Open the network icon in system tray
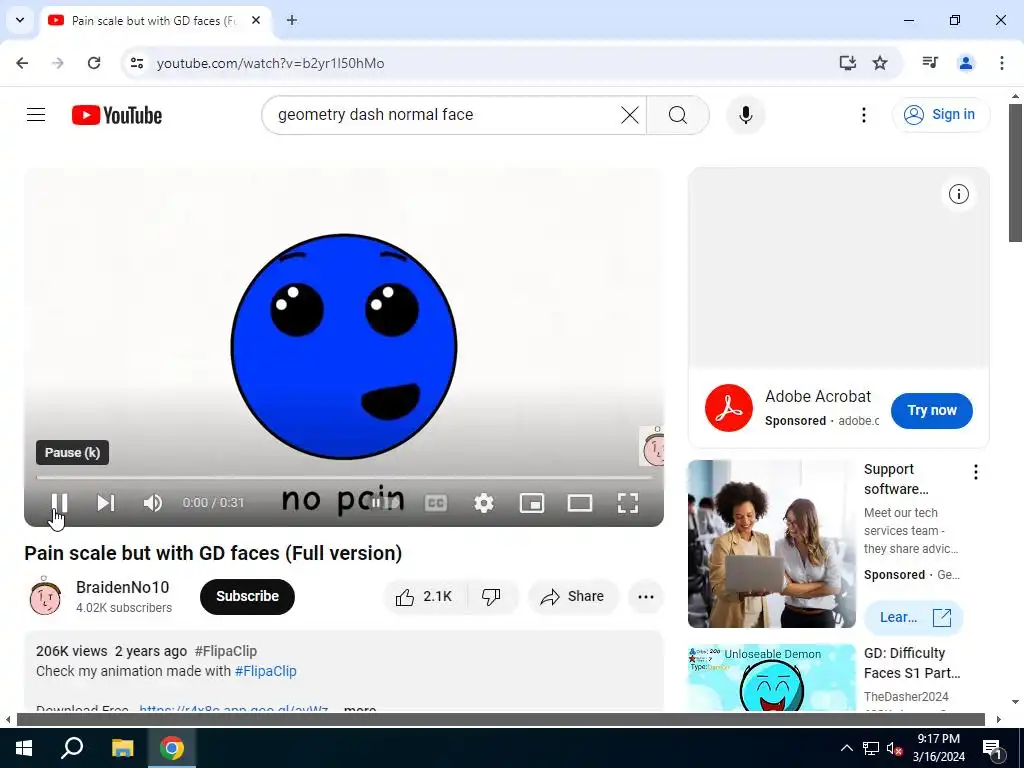1024x768 pixels. click(871, 748)
